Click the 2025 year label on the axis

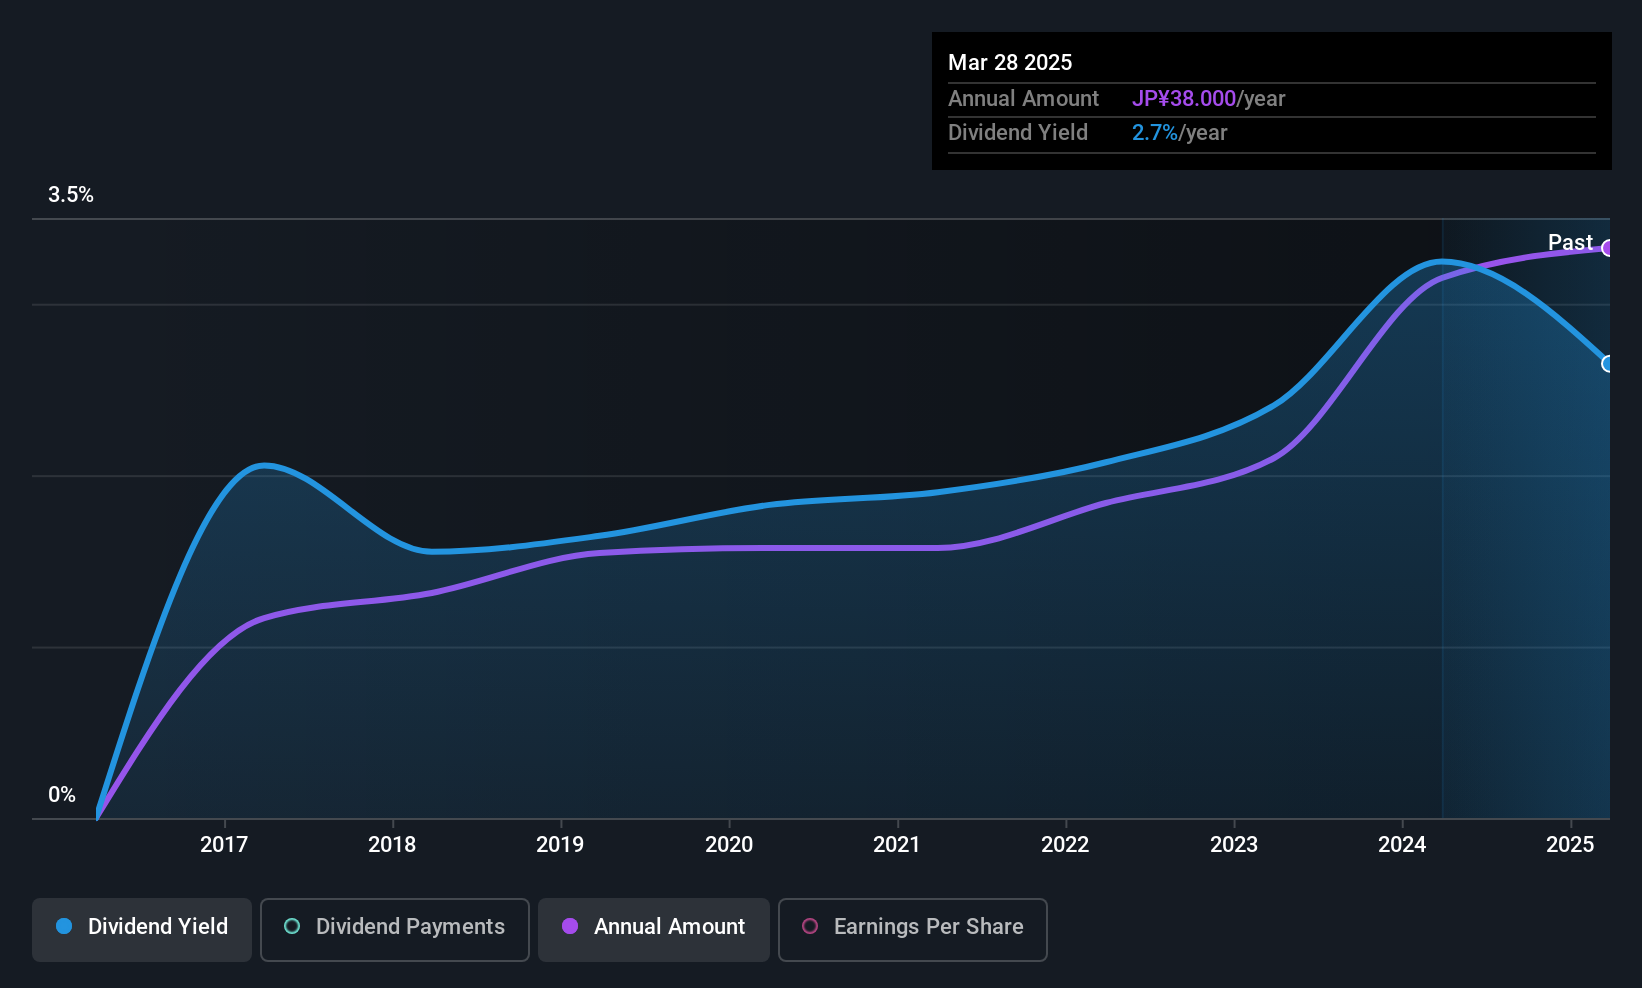tap(1570, 845)
